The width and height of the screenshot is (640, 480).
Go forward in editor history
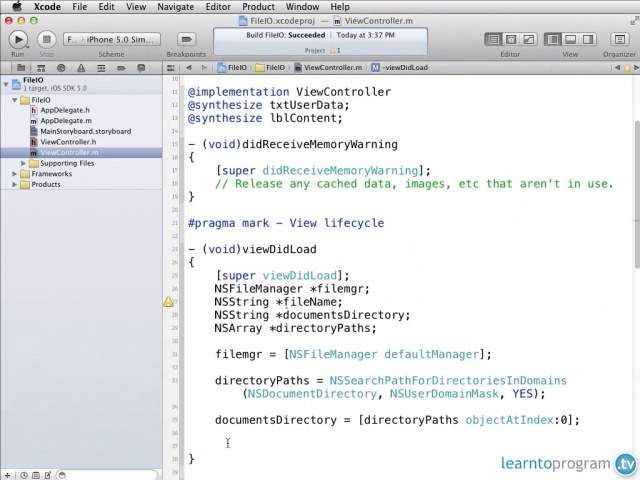click(204, 67)
